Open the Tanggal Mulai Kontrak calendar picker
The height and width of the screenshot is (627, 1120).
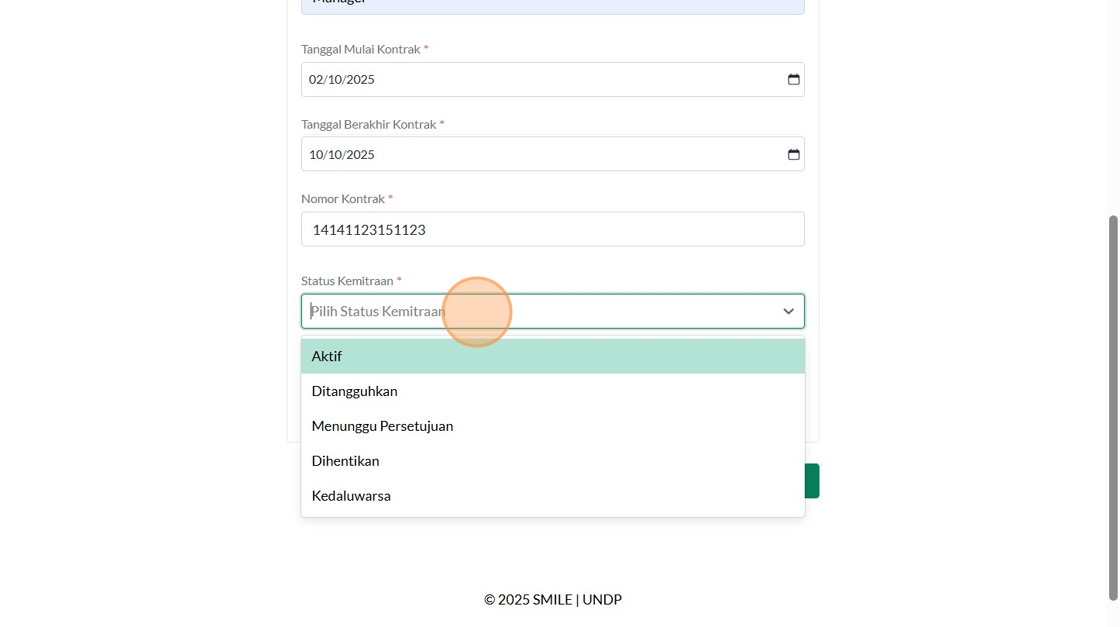tap(793, 80)
